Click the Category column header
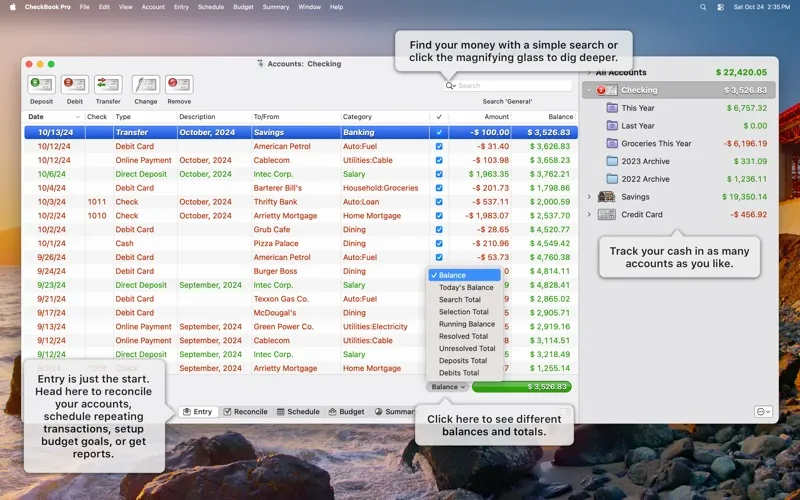Image resolution: width=800 pixels, height=500 pixels. point(384,117)
